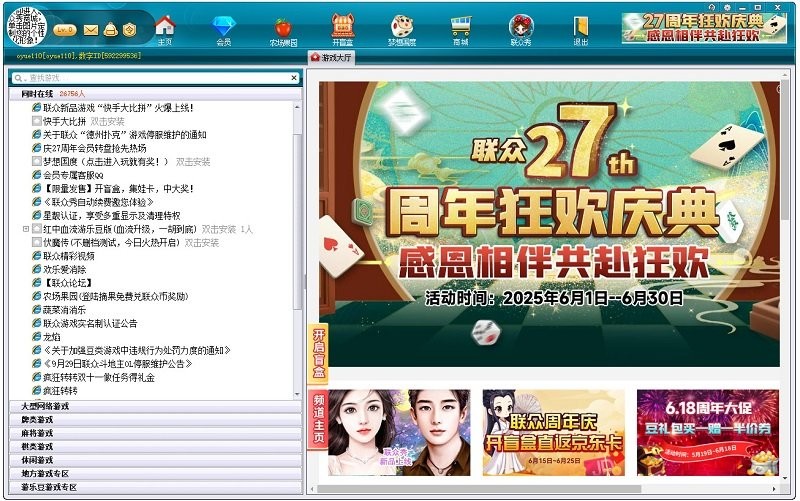Open the side tab 开启盲盒
This screenshot has width=800, height=501.
click(x=318, y=354)
